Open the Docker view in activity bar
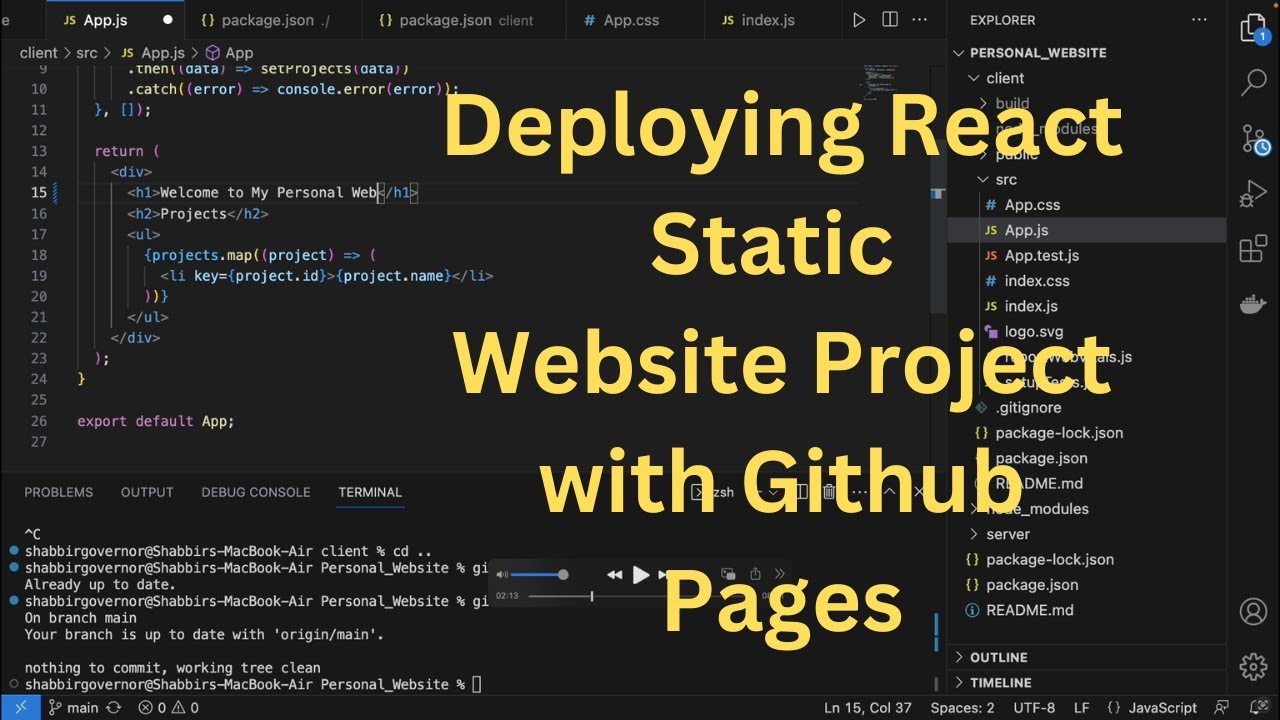 (1253, 305)
